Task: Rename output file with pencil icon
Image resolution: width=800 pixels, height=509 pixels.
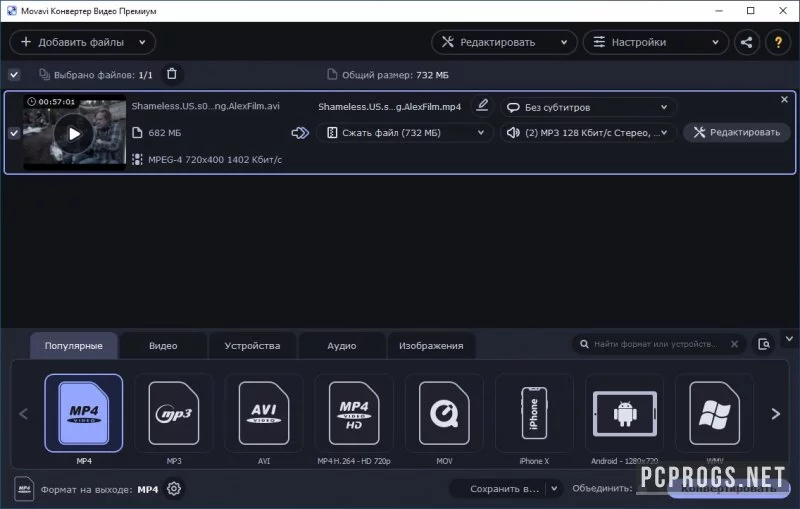Action: pyautogui.click(x=482, y=106)
